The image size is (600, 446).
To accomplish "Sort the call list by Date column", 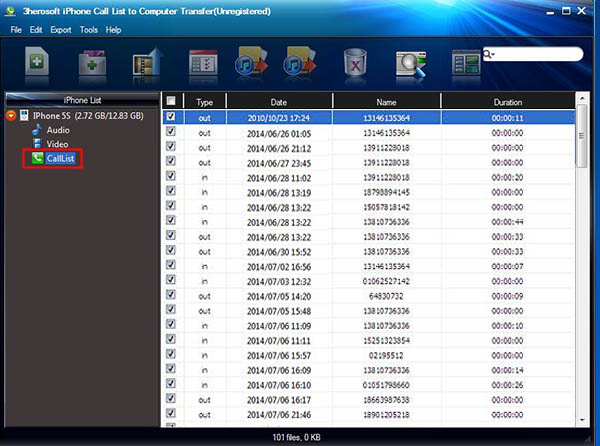I will point(278,101).
